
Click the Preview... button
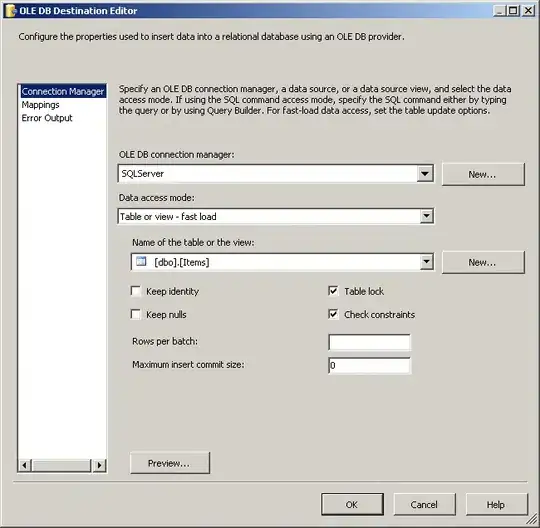[x=170, y=463]
